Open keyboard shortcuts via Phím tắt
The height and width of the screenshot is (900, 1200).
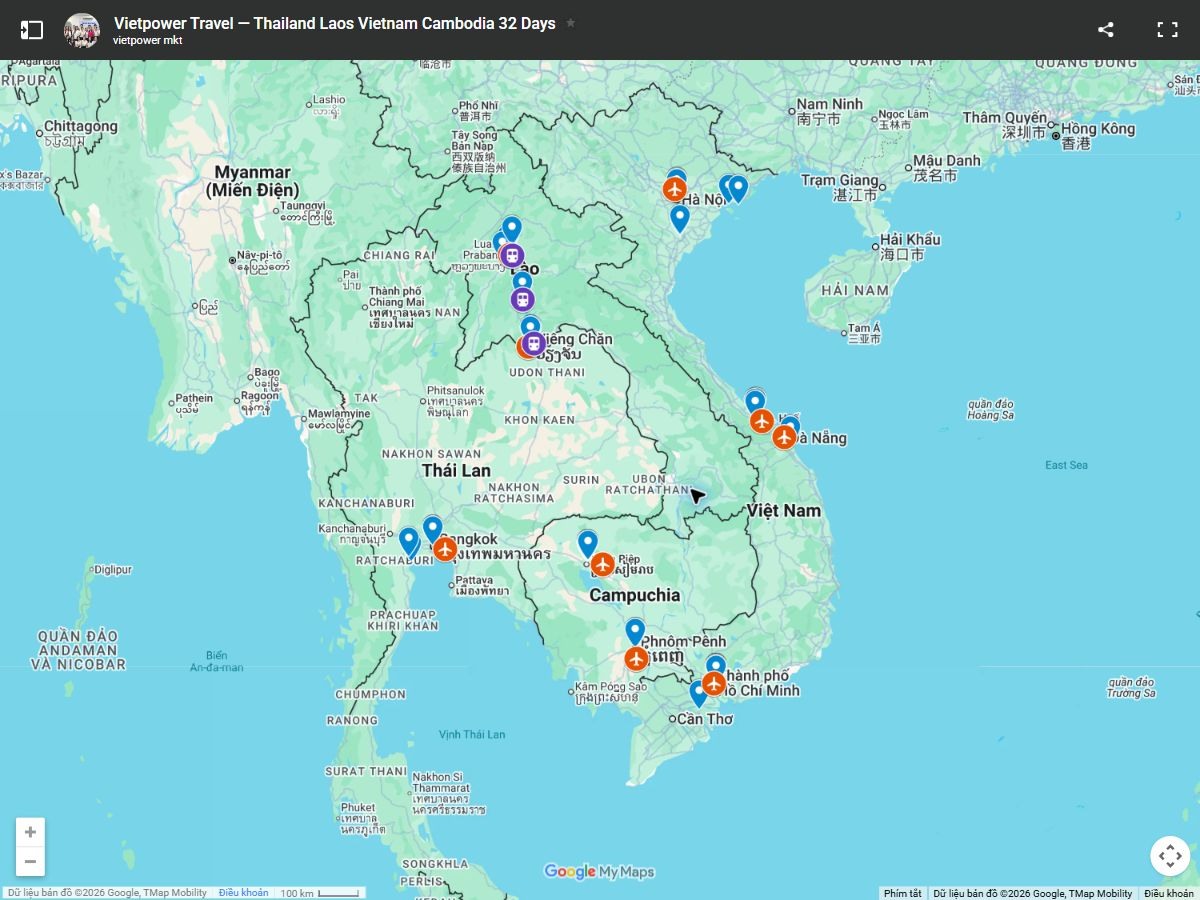tap(903, 893)
